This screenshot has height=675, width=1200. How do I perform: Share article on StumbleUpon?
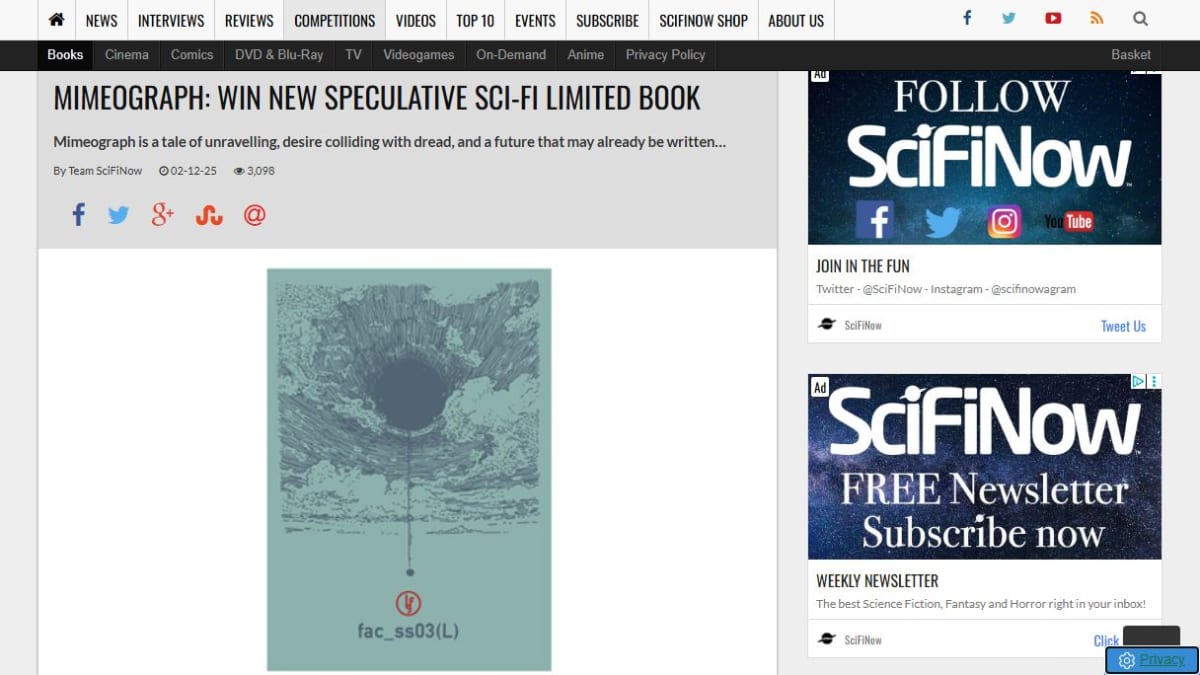point(208,215)
